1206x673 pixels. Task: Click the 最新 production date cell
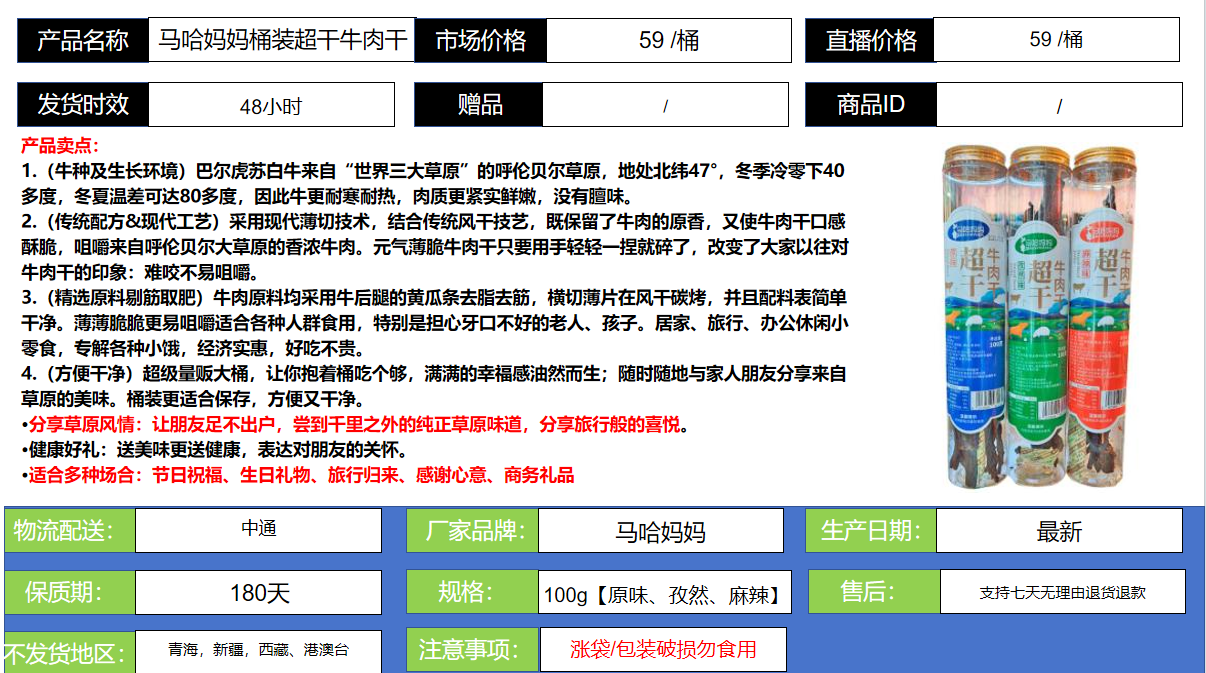[x=1059, y=531]
